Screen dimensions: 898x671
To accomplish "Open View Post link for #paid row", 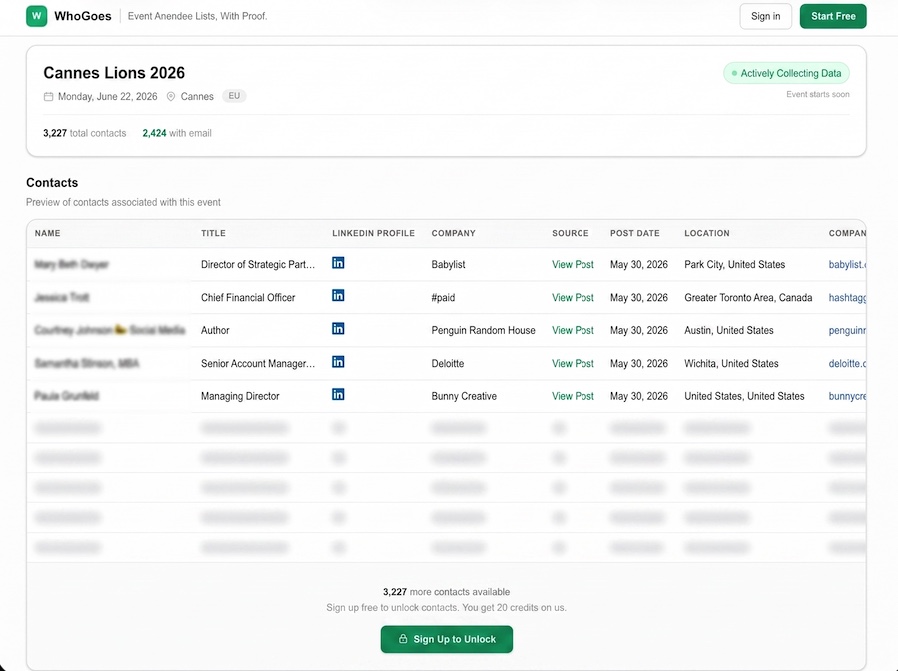I will tap(573, 298).
